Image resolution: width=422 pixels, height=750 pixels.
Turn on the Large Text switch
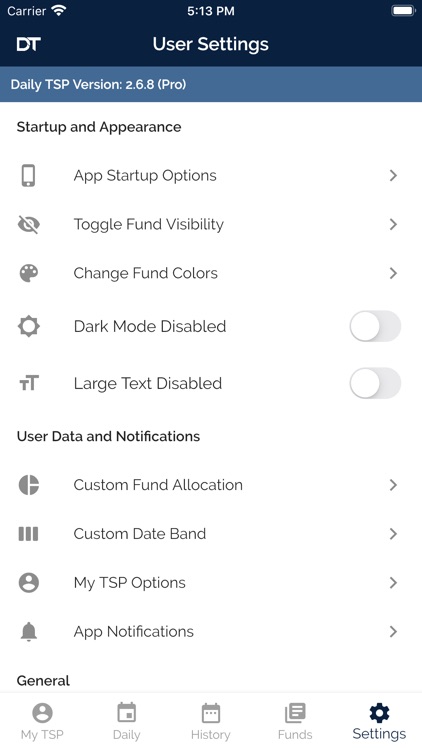[375, 383]
